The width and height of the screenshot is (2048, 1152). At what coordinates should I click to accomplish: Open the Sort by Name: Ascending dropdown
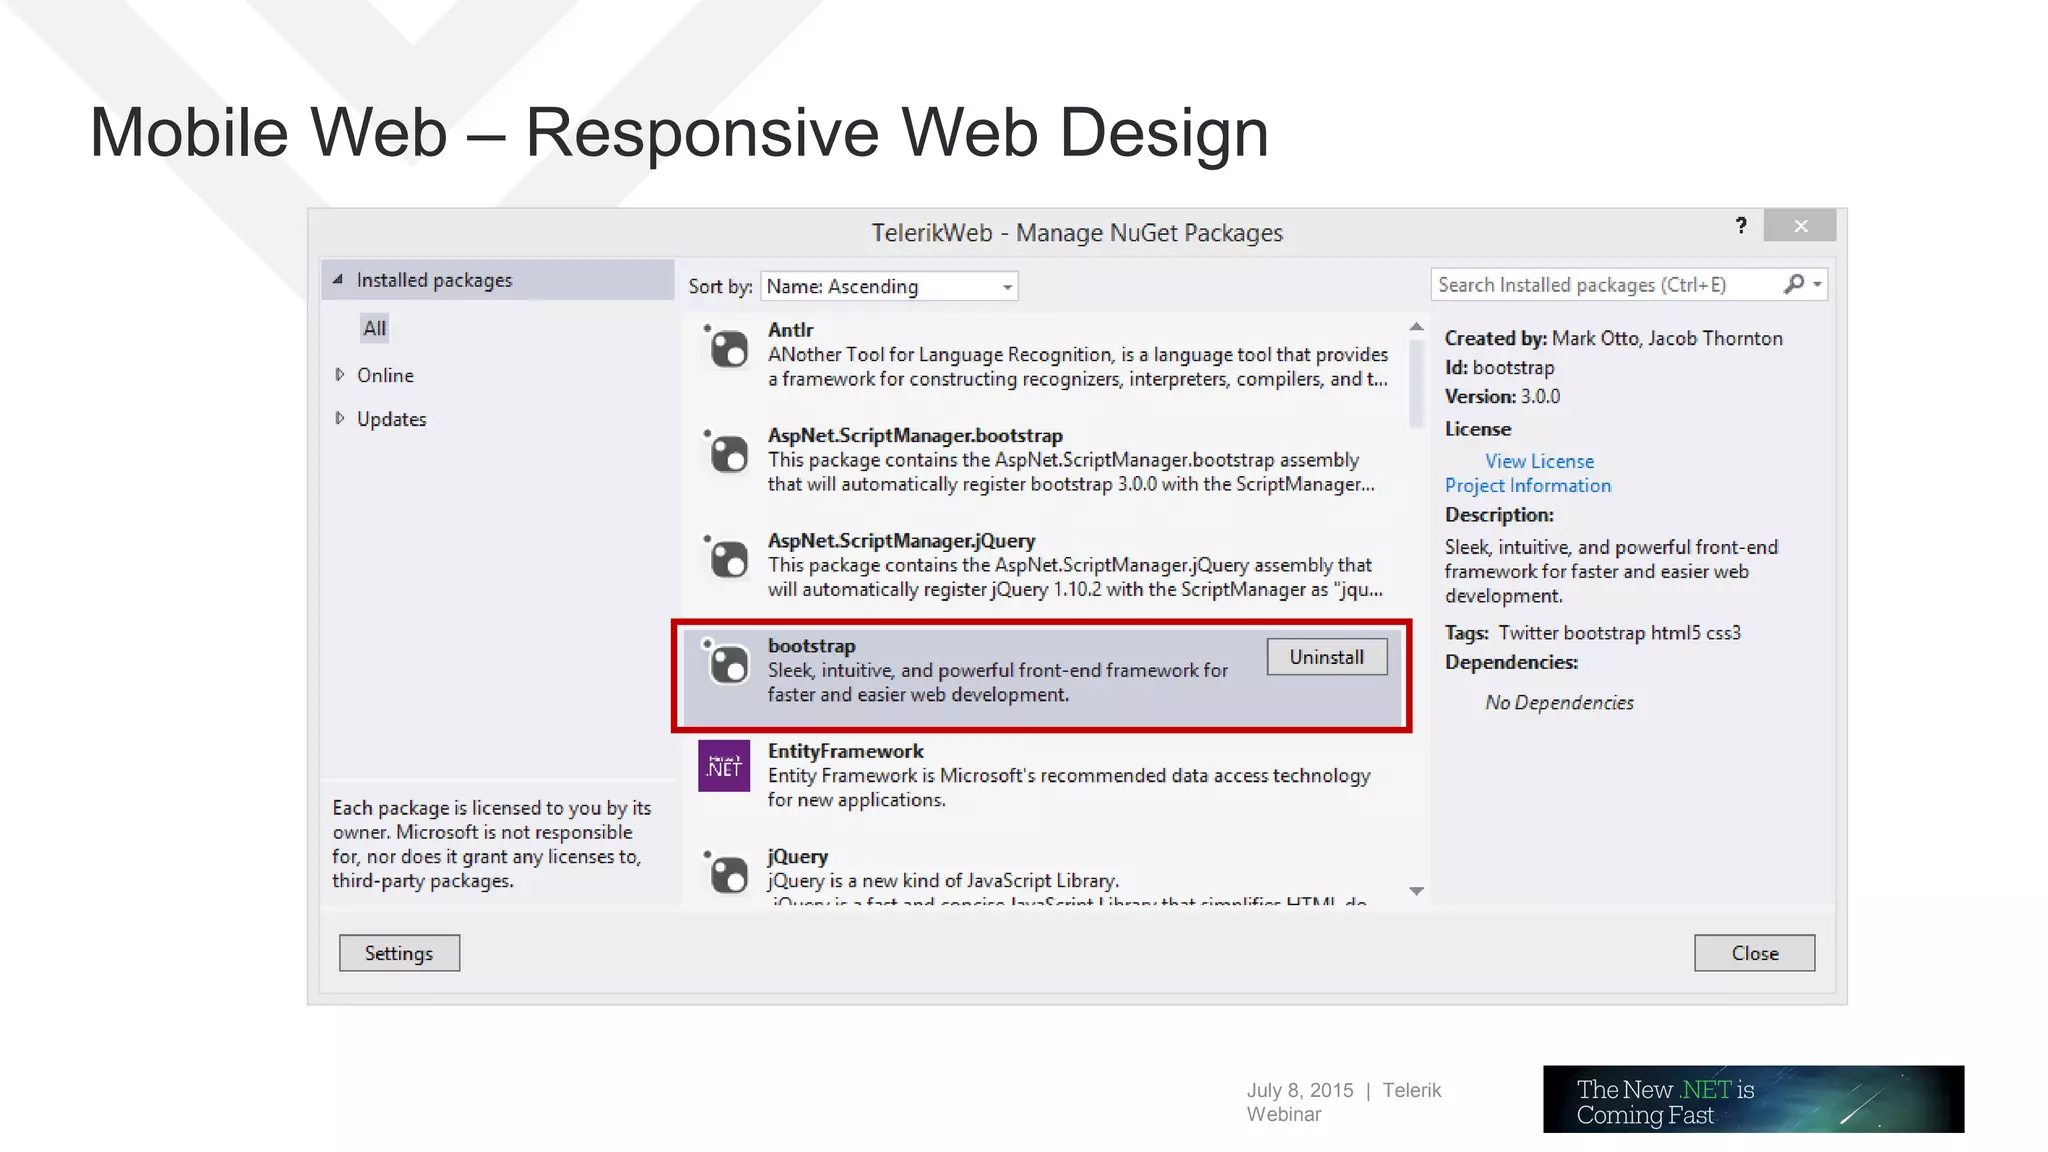coord(889,287)
